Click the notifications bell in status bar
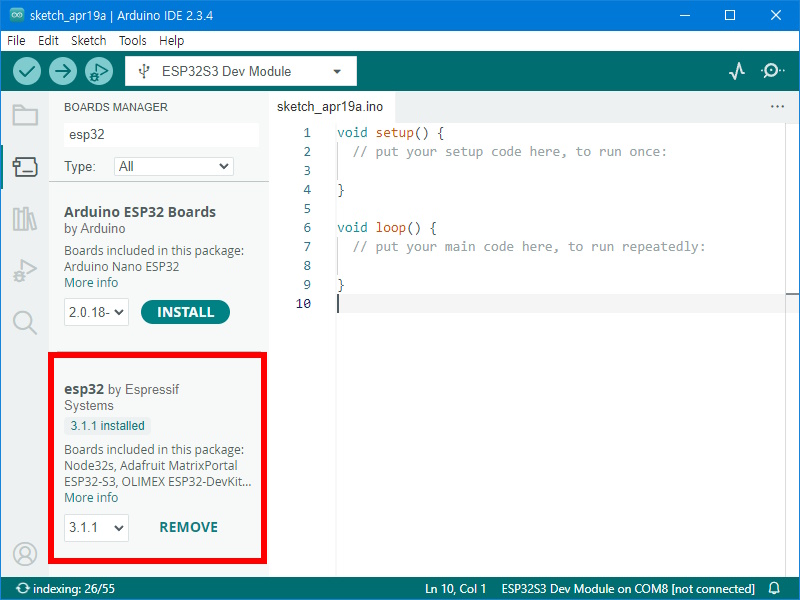Screen dimensions: 800x600 point(774,588)
